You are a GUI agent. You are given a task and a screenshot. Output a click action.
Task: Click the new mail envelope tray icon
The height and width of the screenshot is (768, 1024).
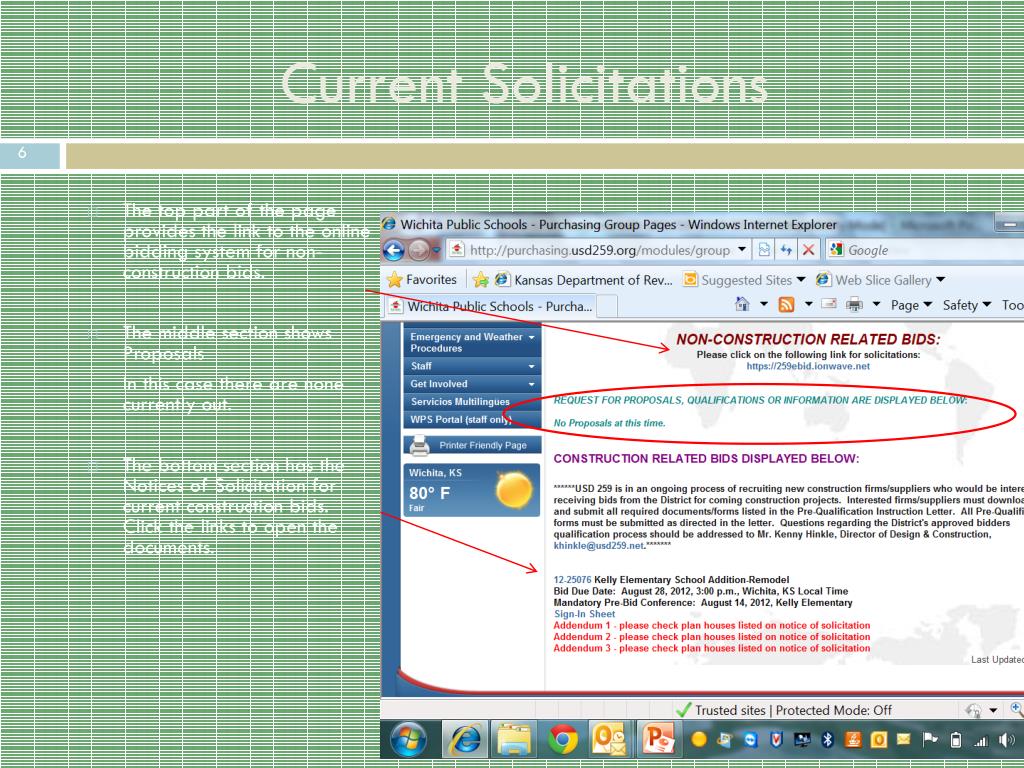click(904, 739)
